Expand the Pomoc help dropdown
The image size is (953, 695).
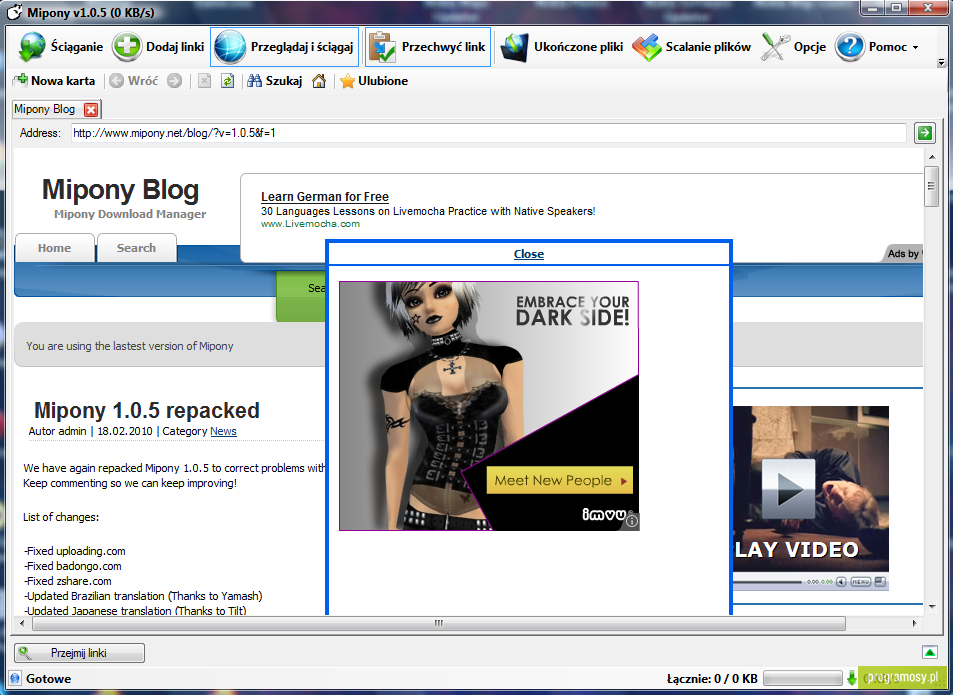[876, 47]
